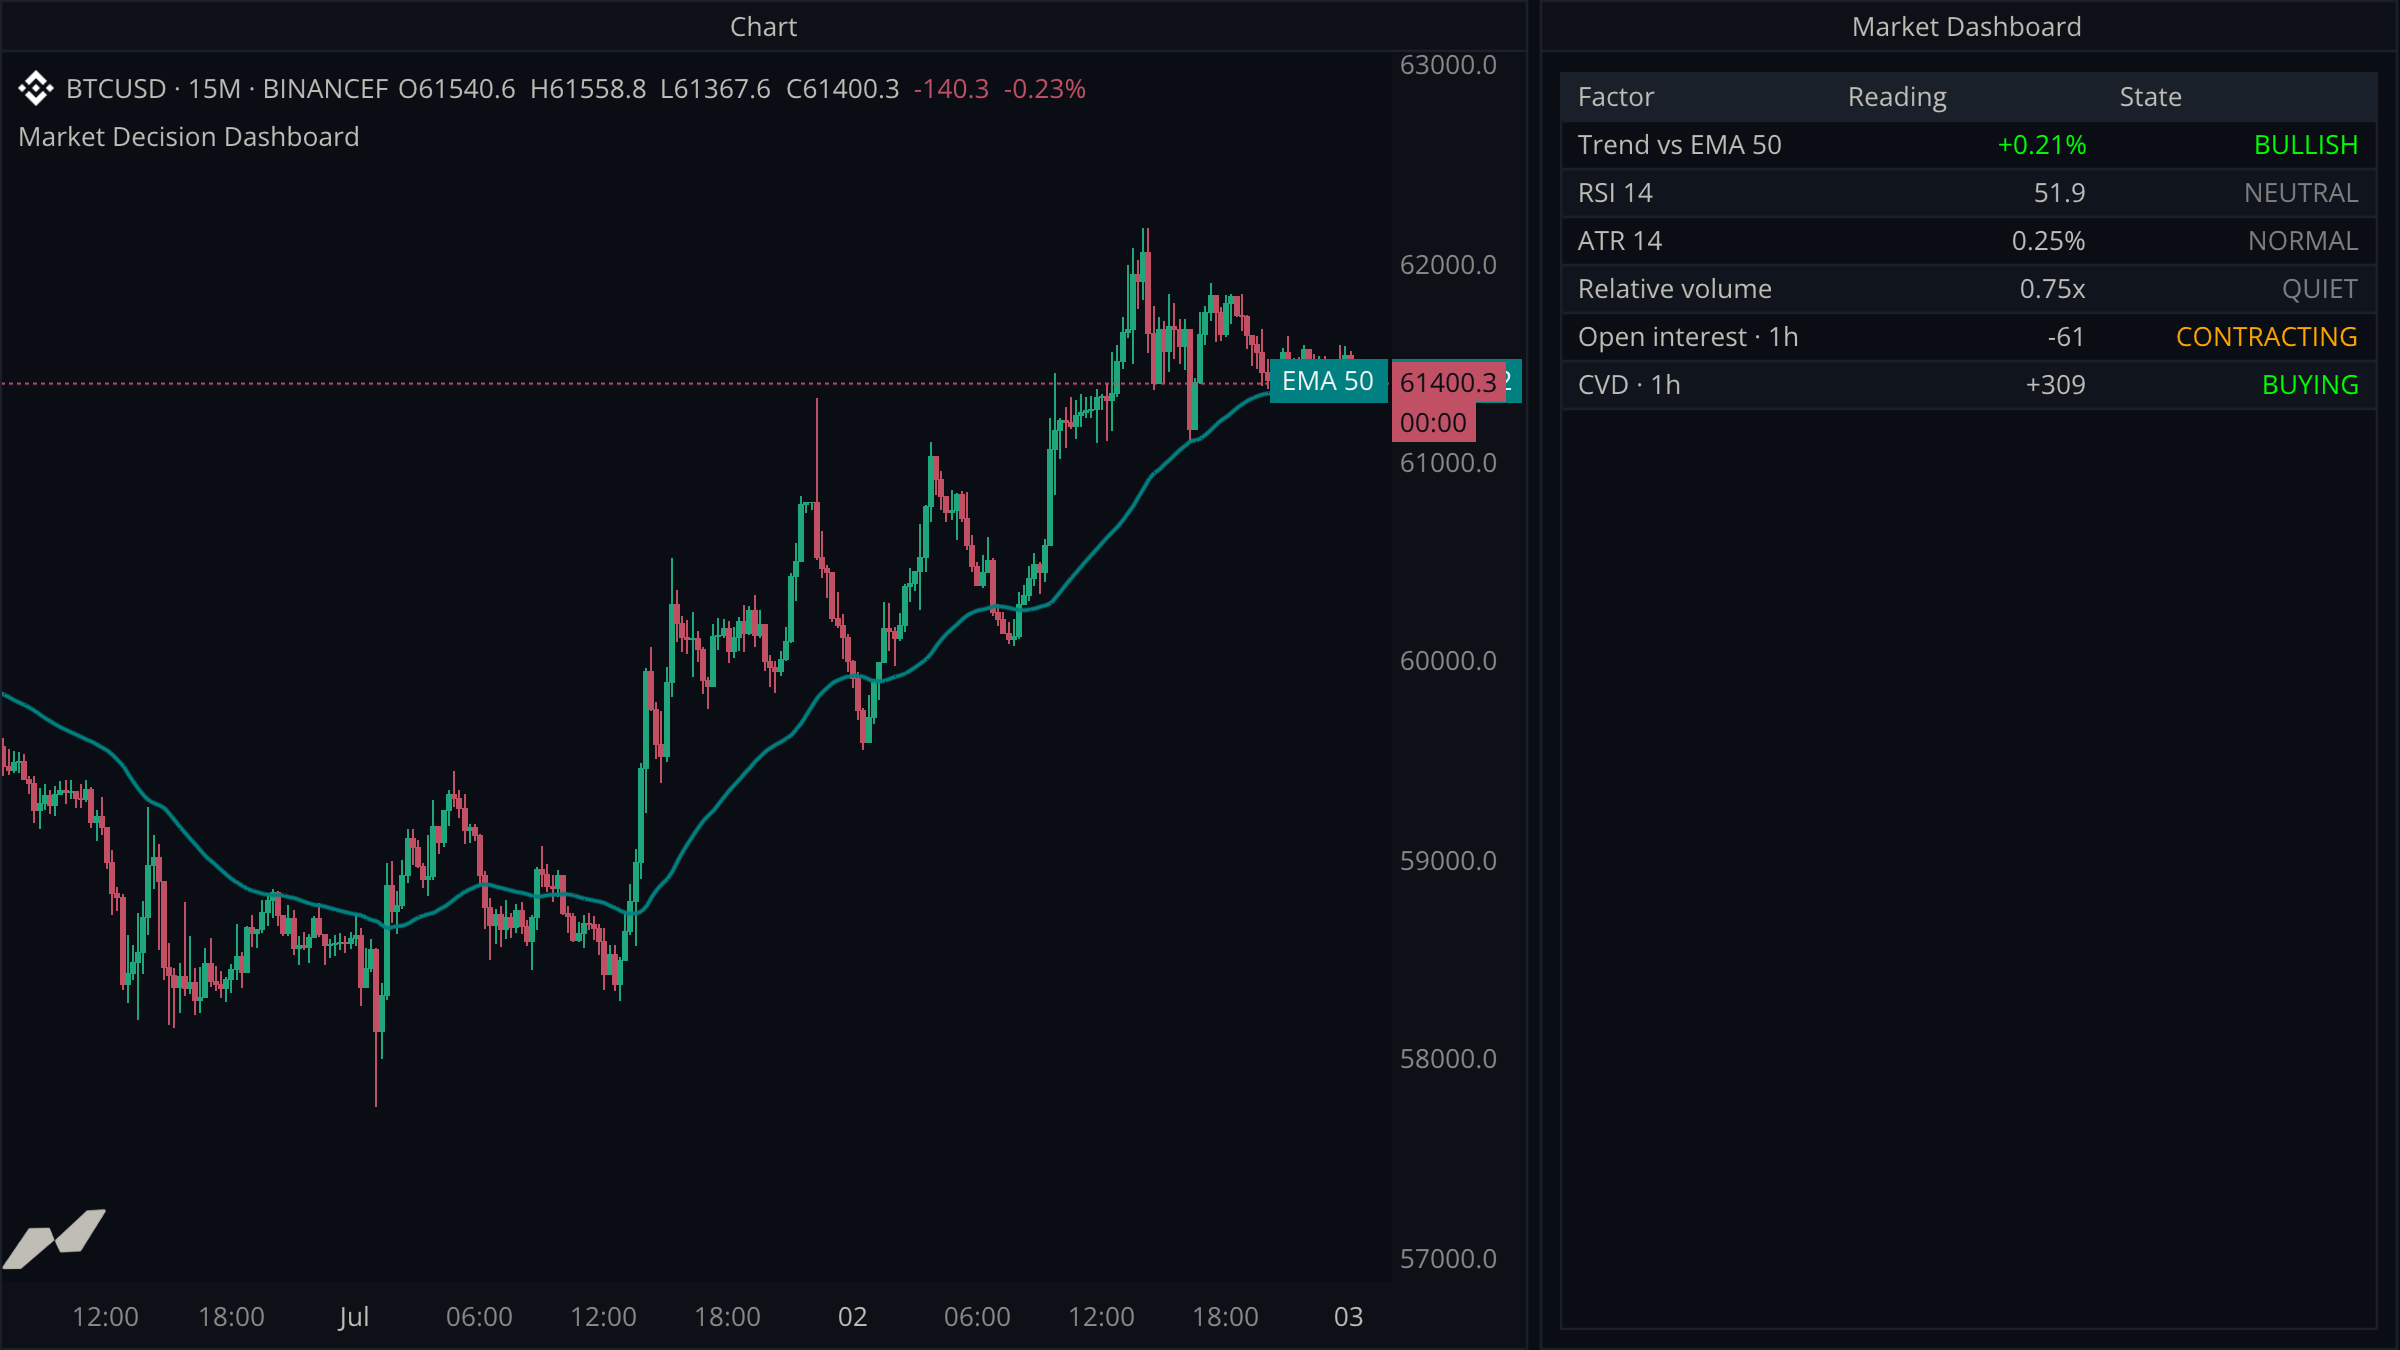Click the 60000.0 price axis label
The image size is (2400, 1350).
point(1448,661)
